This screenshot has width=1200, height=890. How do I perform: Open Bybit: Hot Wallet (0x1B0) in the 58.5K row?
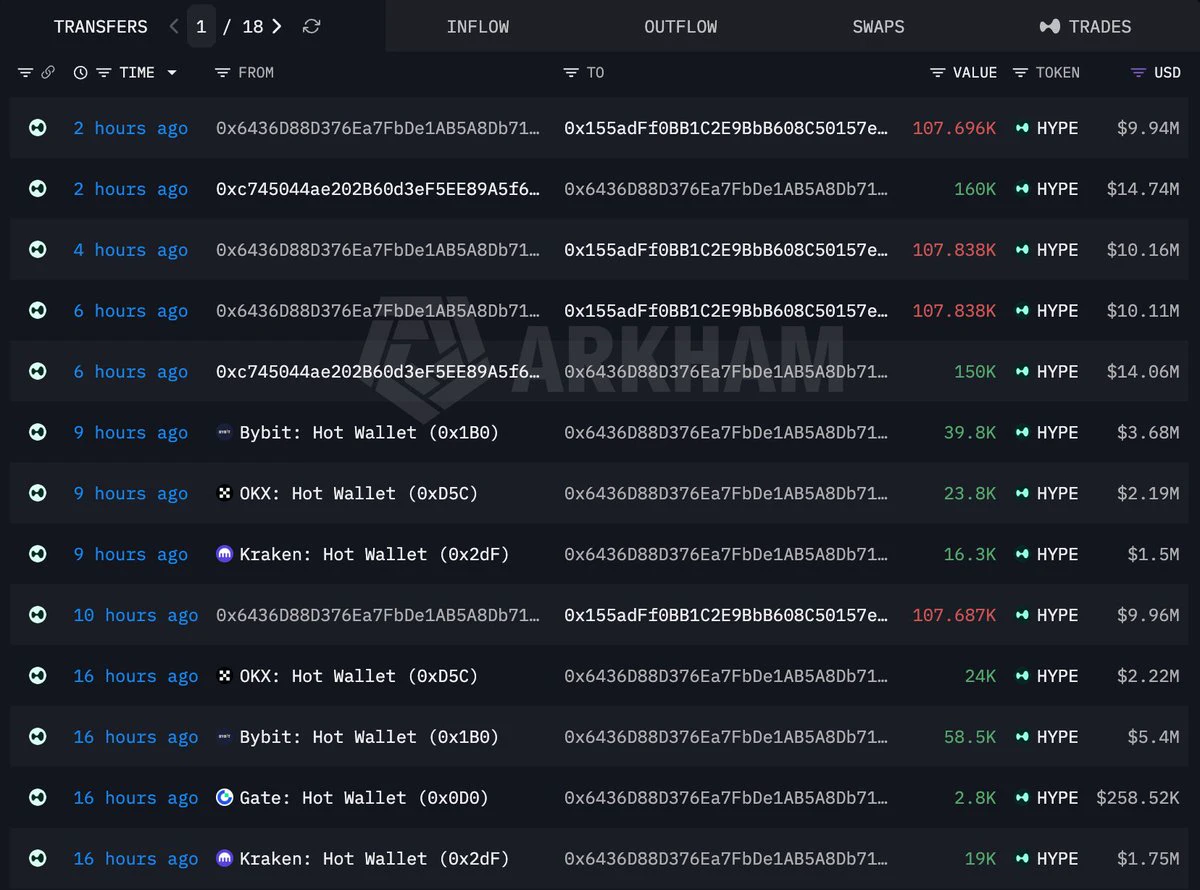pos(369,737)
